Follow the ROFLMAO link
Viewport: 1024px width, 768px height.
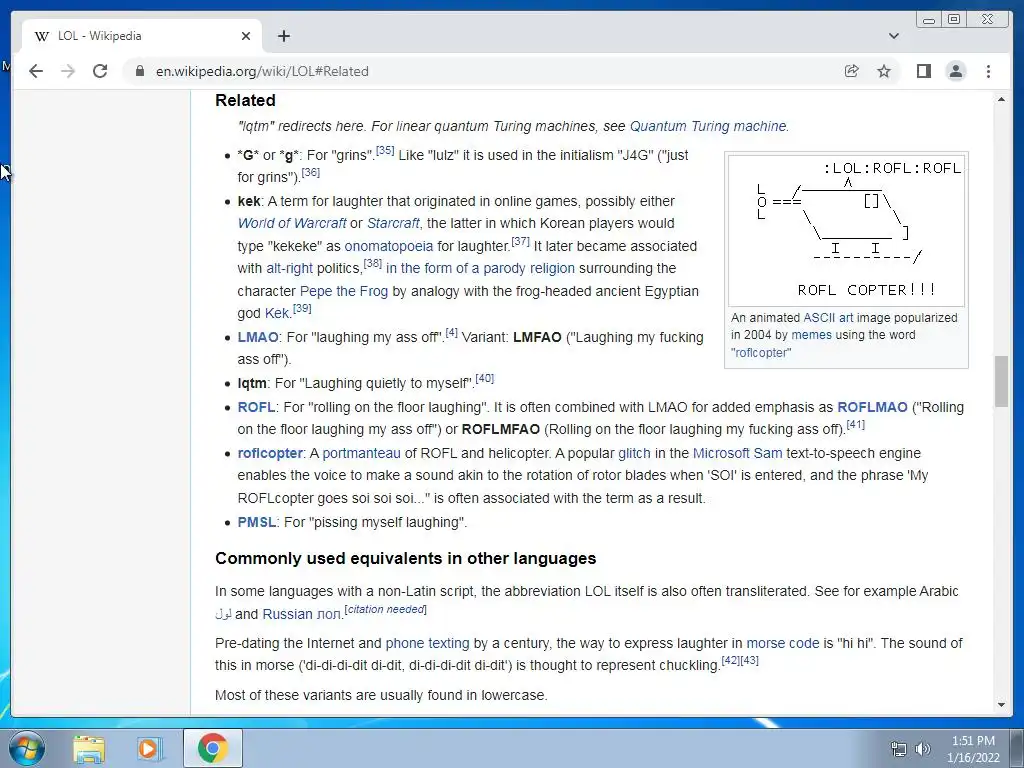872,408
